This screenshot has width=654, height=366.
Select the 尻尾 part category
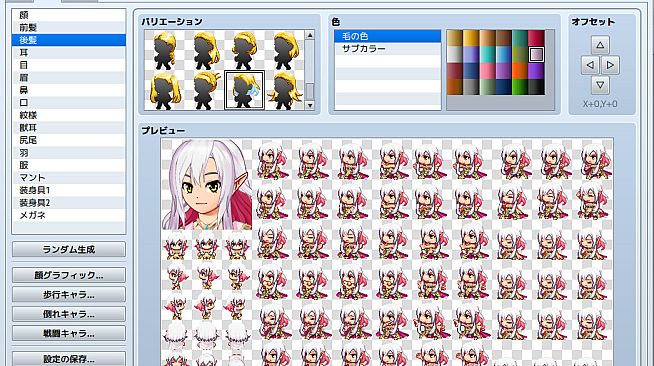pos(69,140)
